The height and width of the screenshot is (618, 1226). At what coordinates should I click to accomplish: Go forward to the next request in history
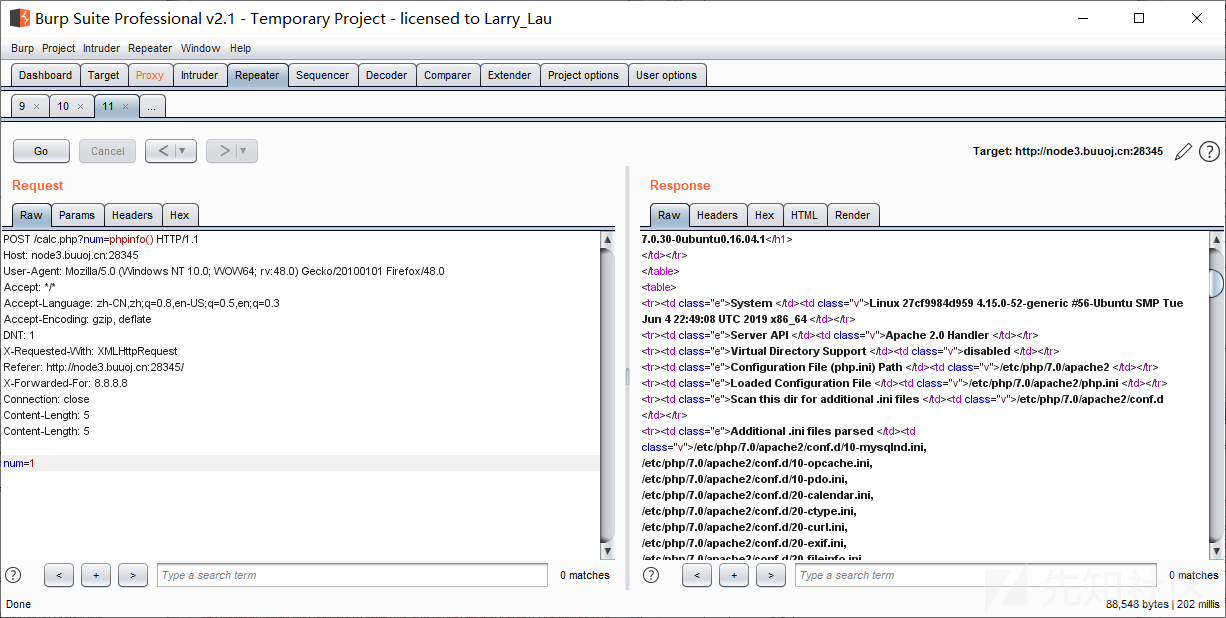(225, 151)
